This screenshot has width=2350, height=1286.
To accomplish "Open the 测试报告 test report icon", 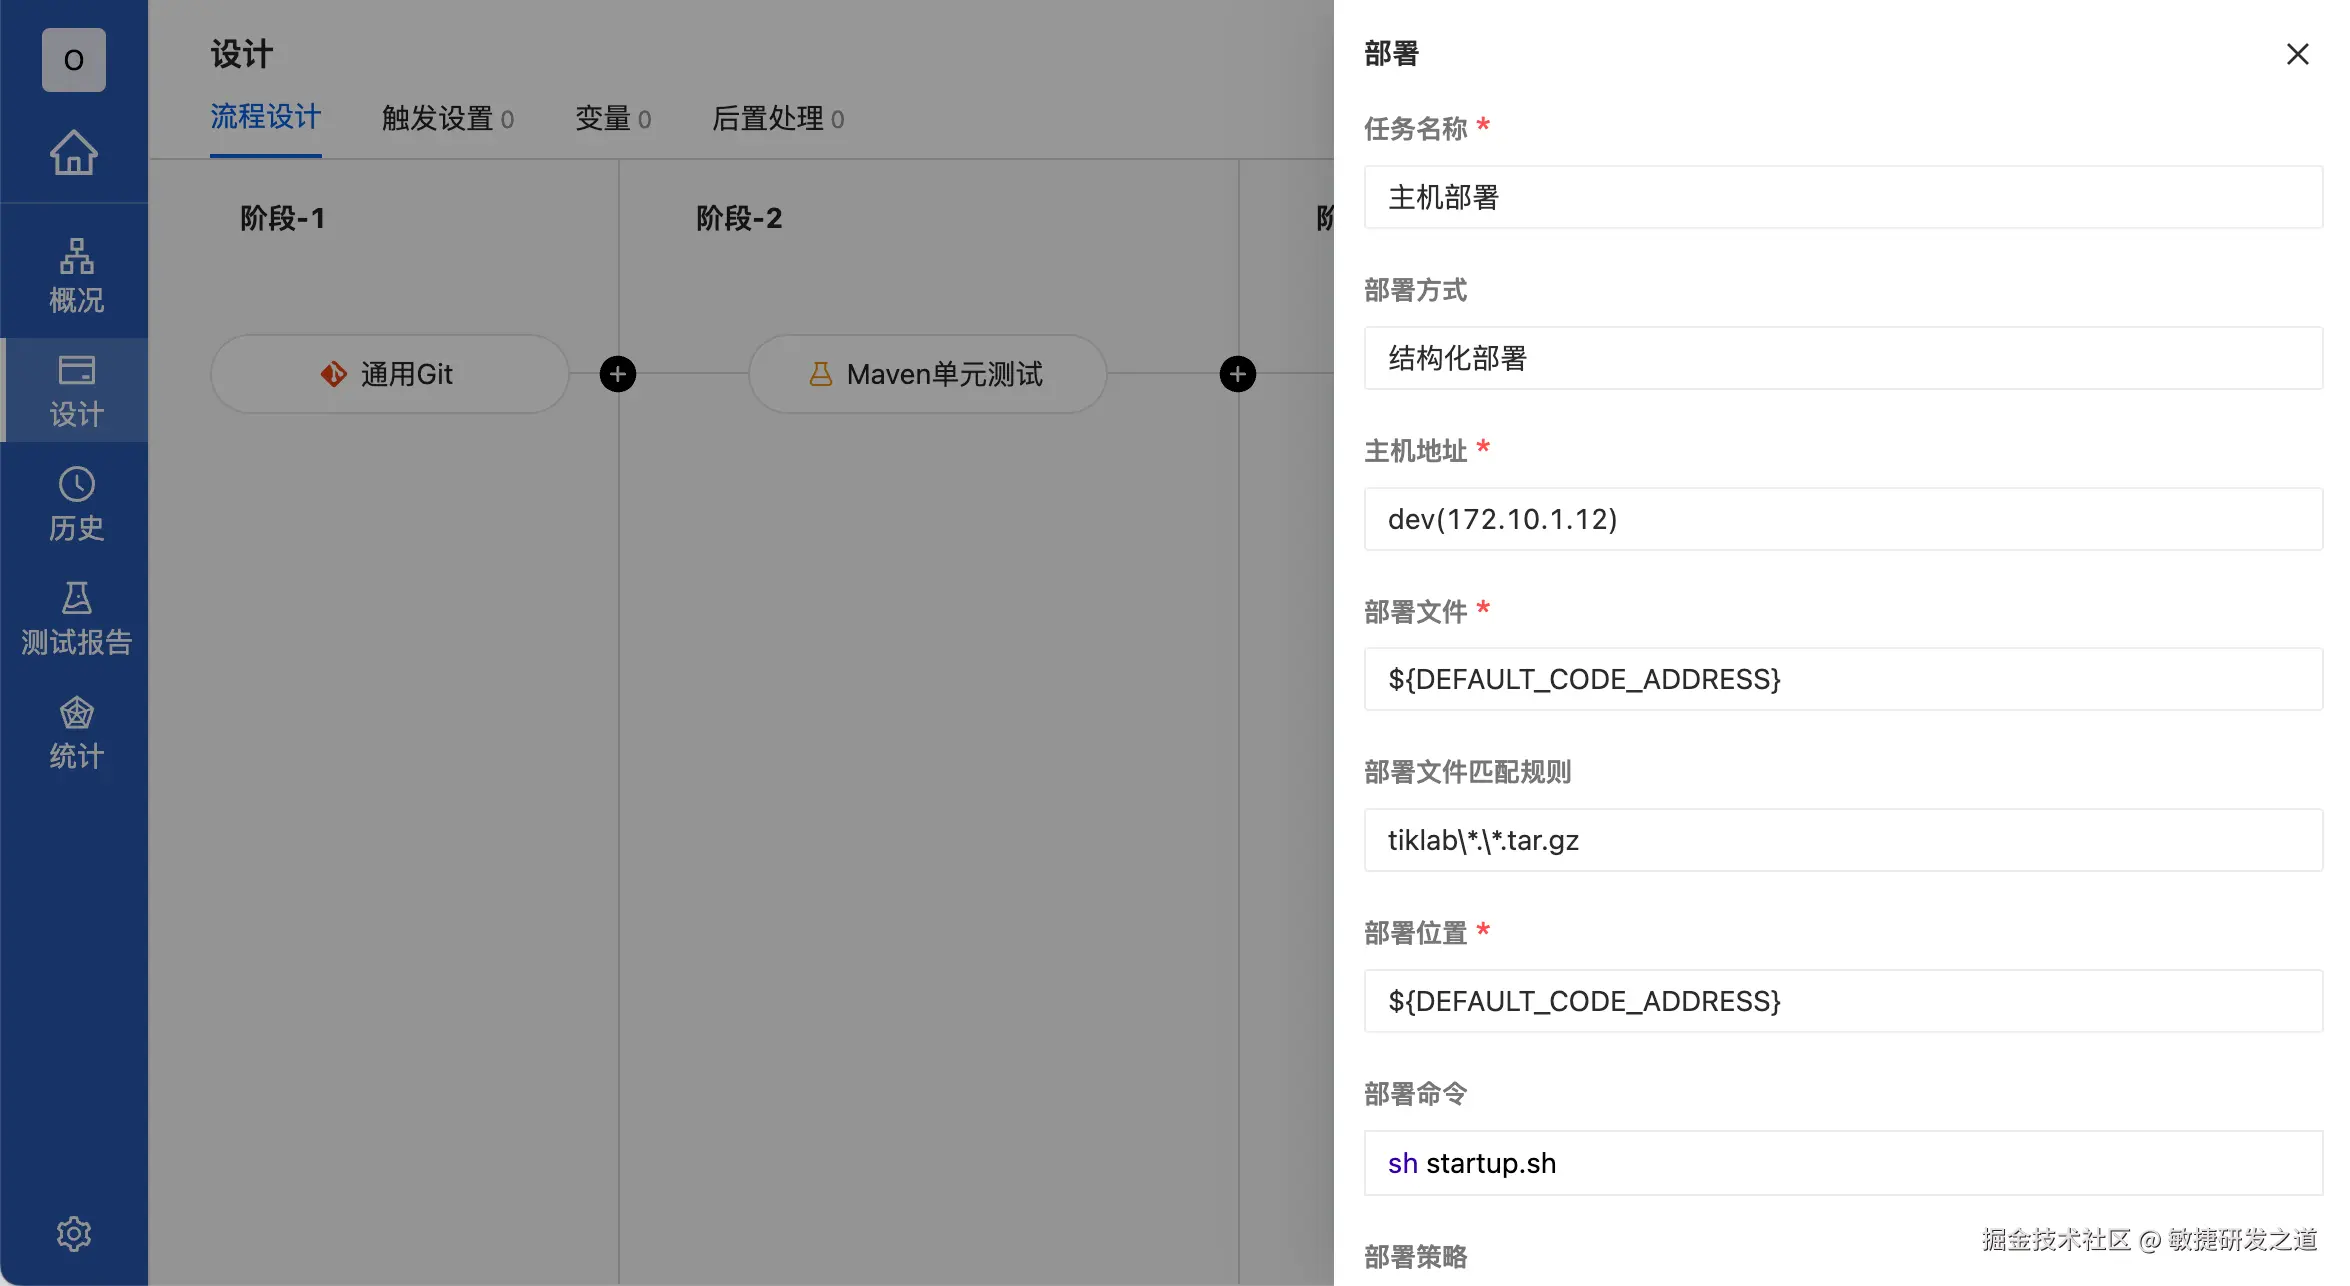I will (76, 618).
